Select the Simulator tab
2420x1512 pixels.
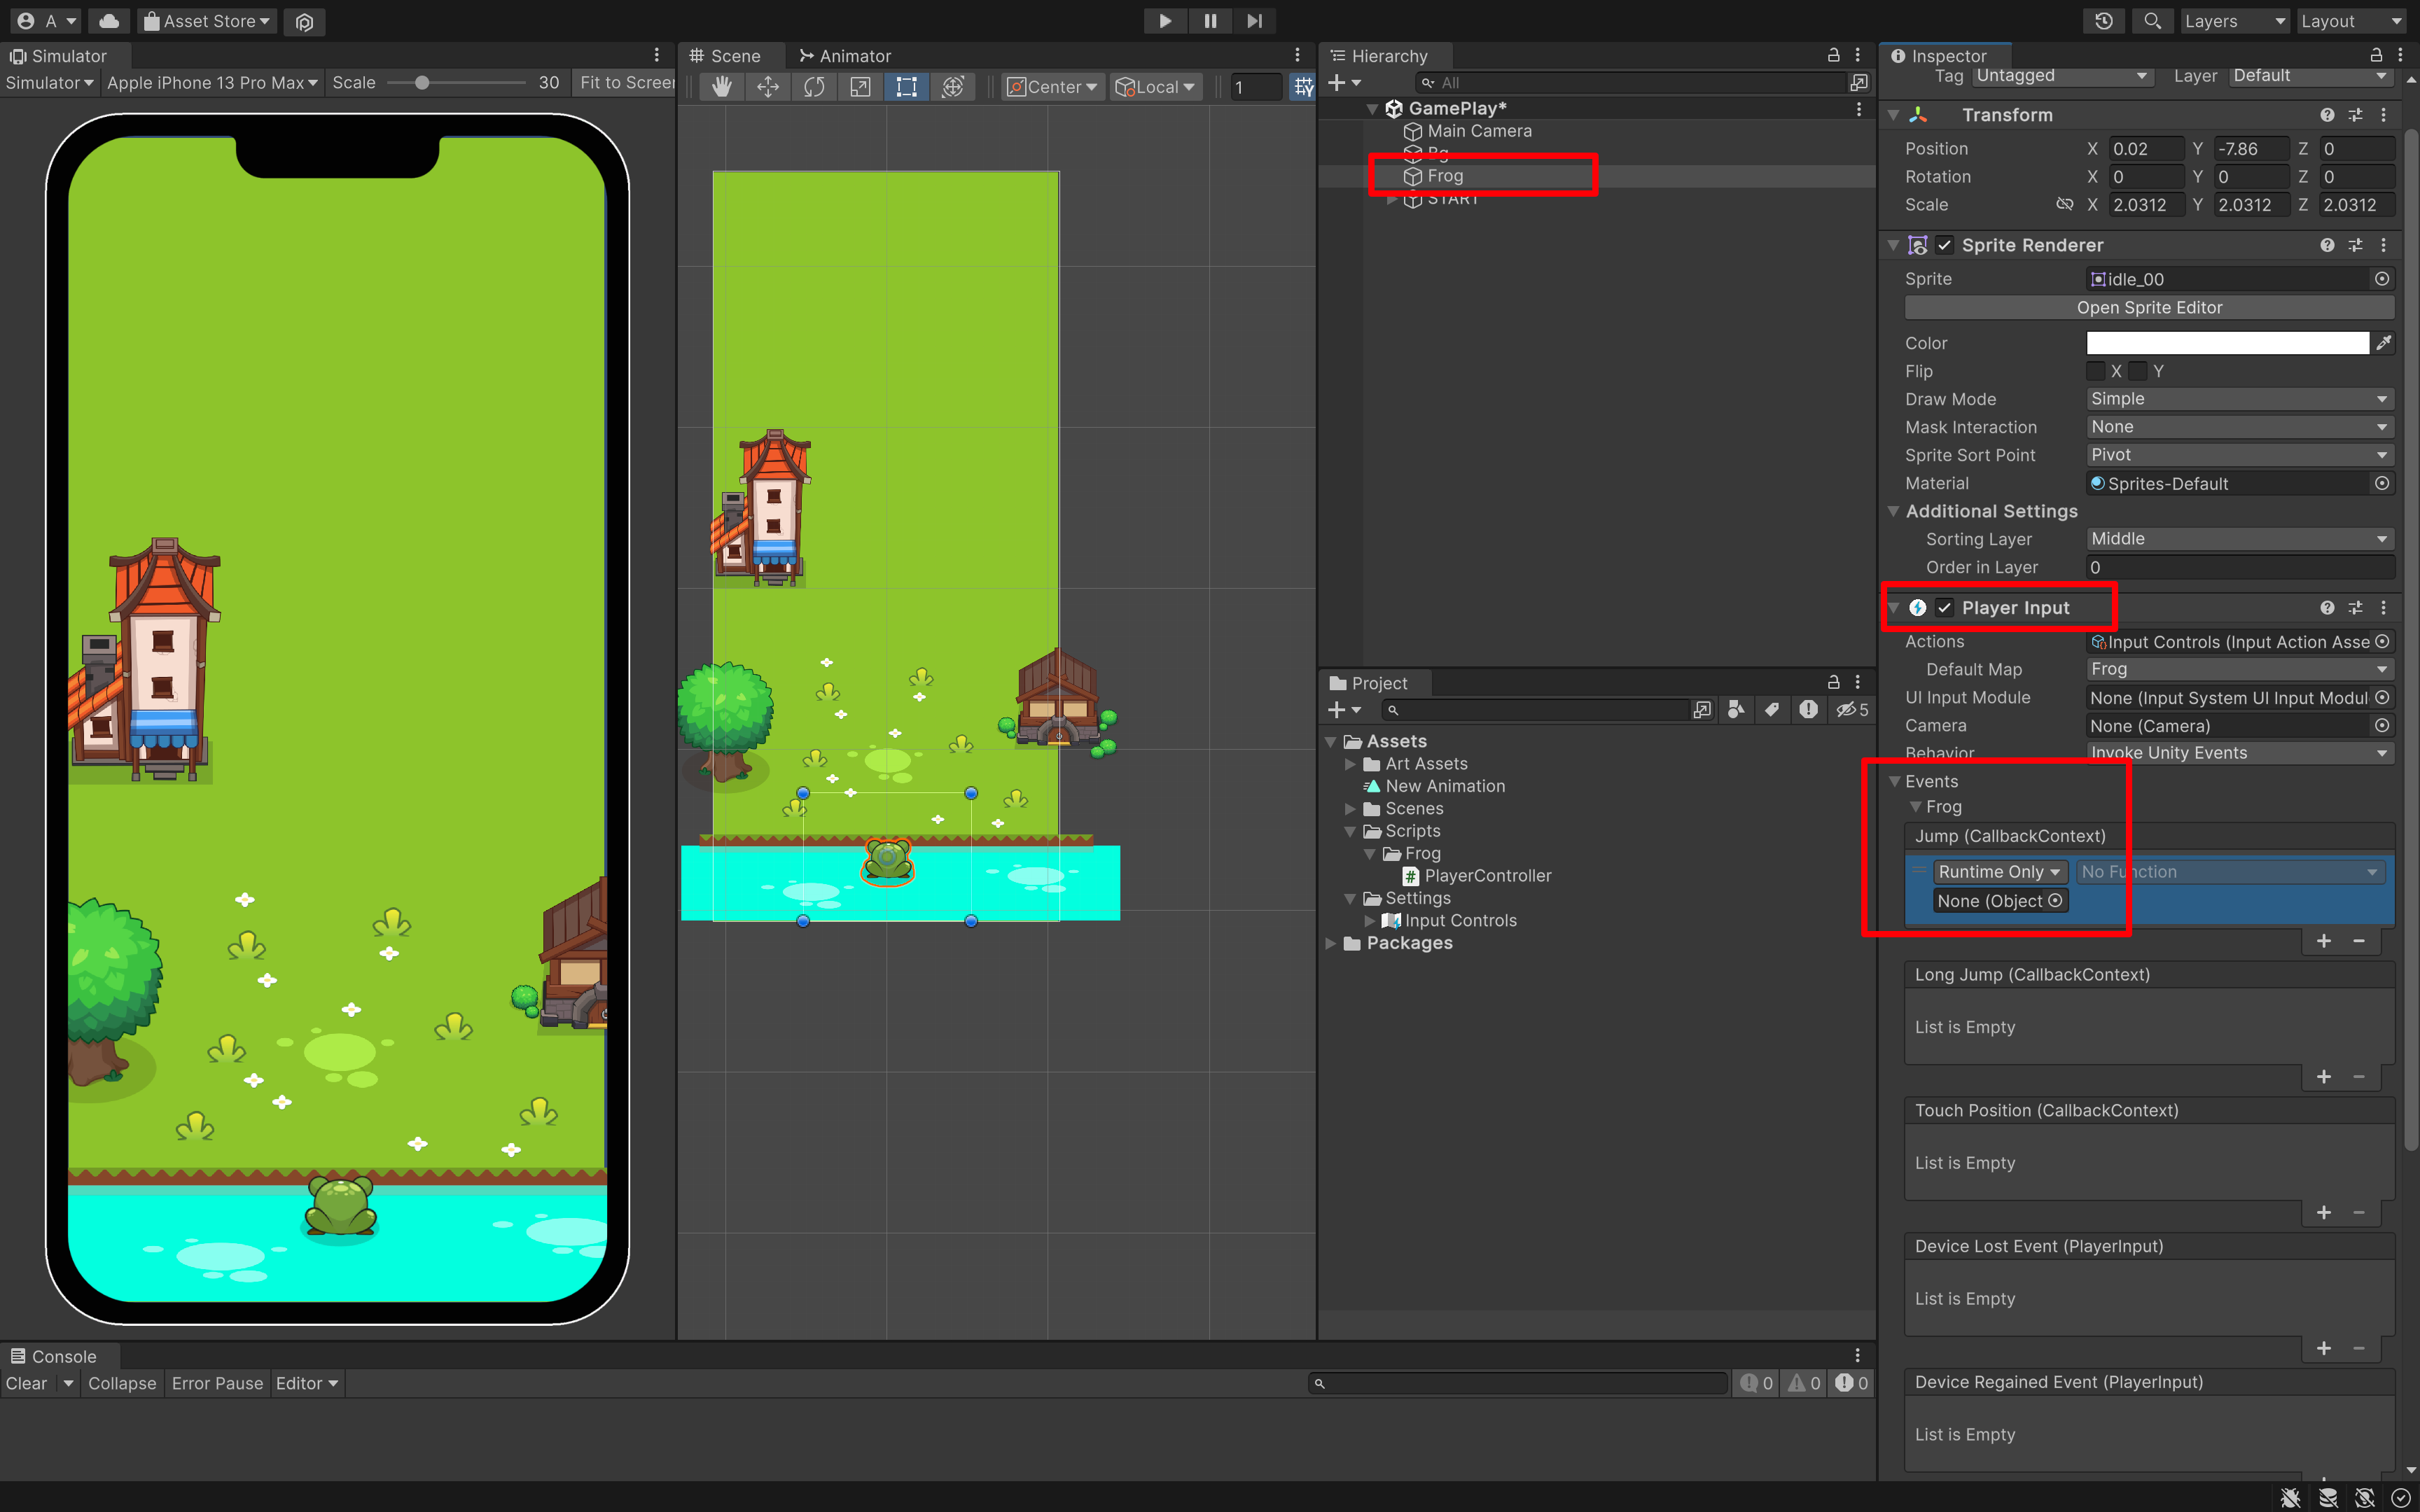pos(59,56)
